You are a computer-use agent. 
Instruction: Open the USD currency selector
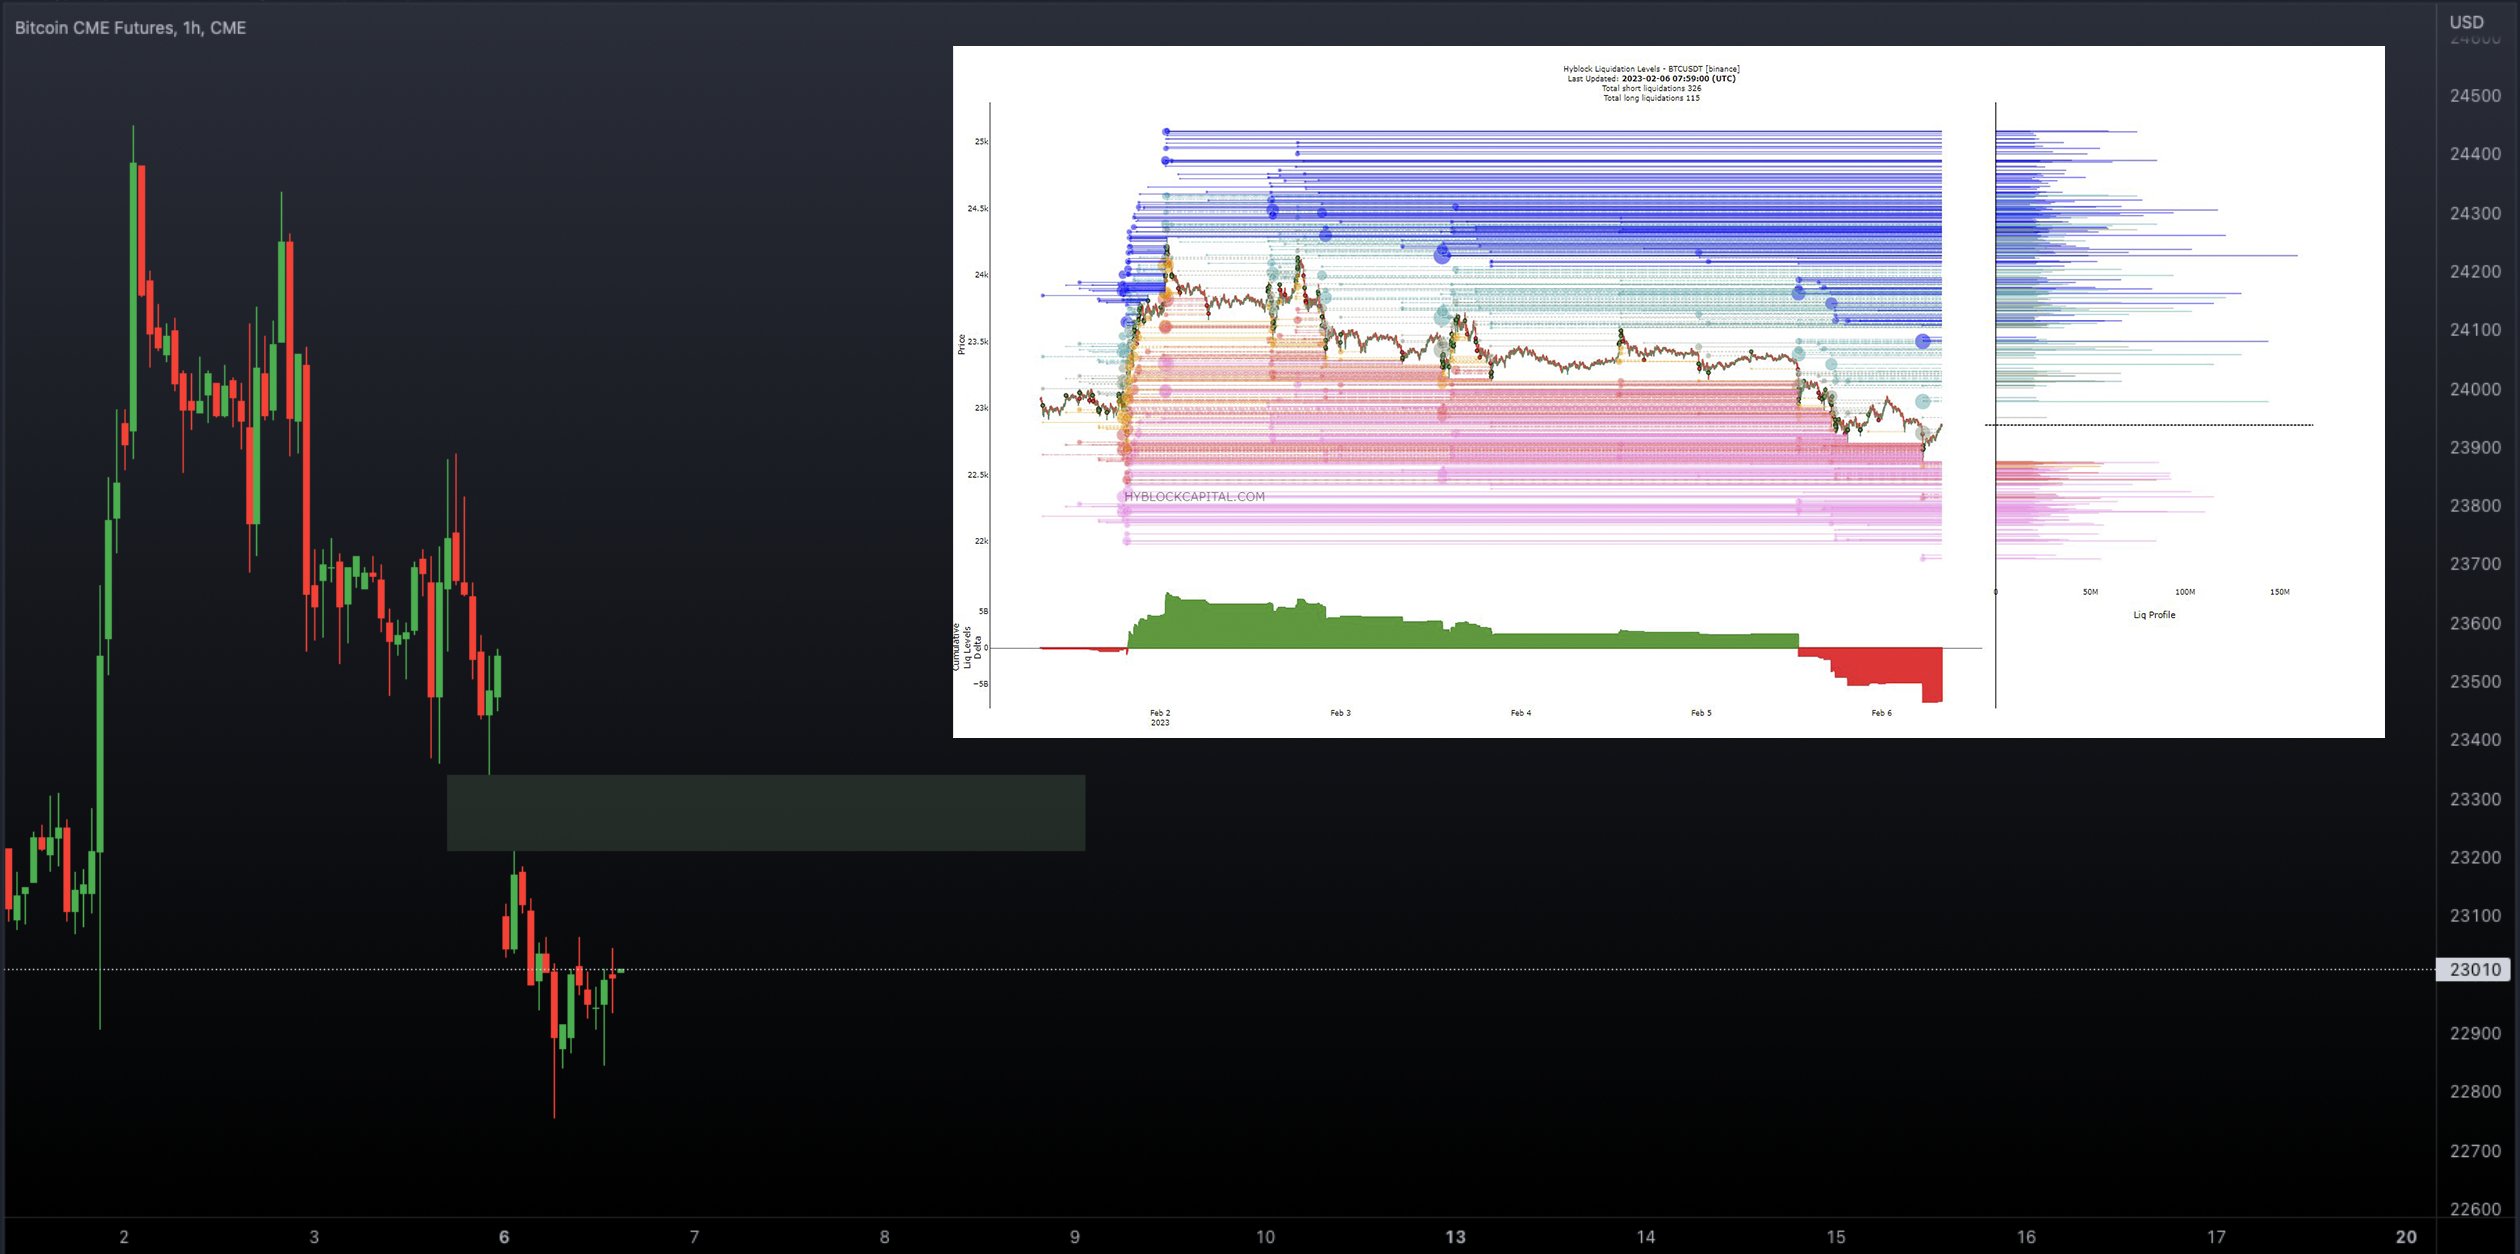[x=2466, y=22]
